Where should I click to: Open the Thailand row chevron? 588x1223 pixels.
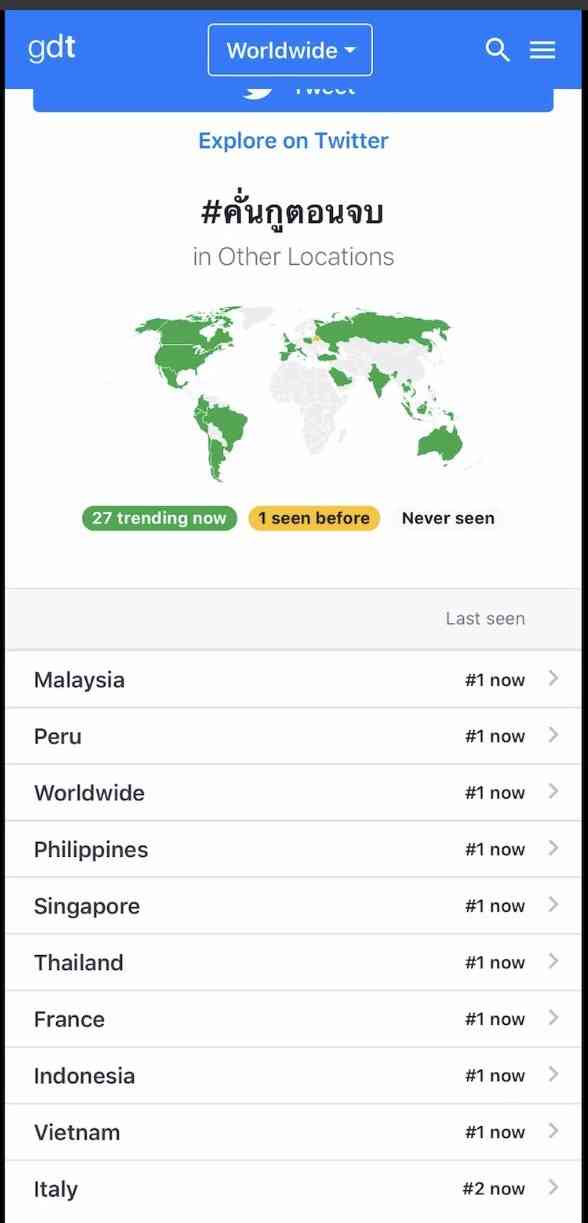click(x=554, y=962)
